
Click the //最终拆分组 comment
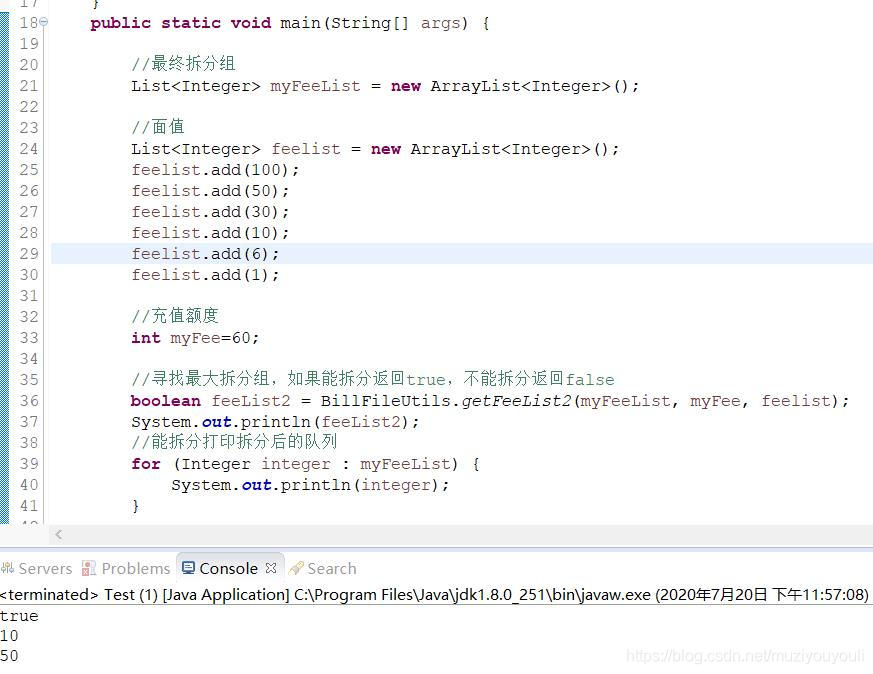pyautogui.click(x=184, y=63)
